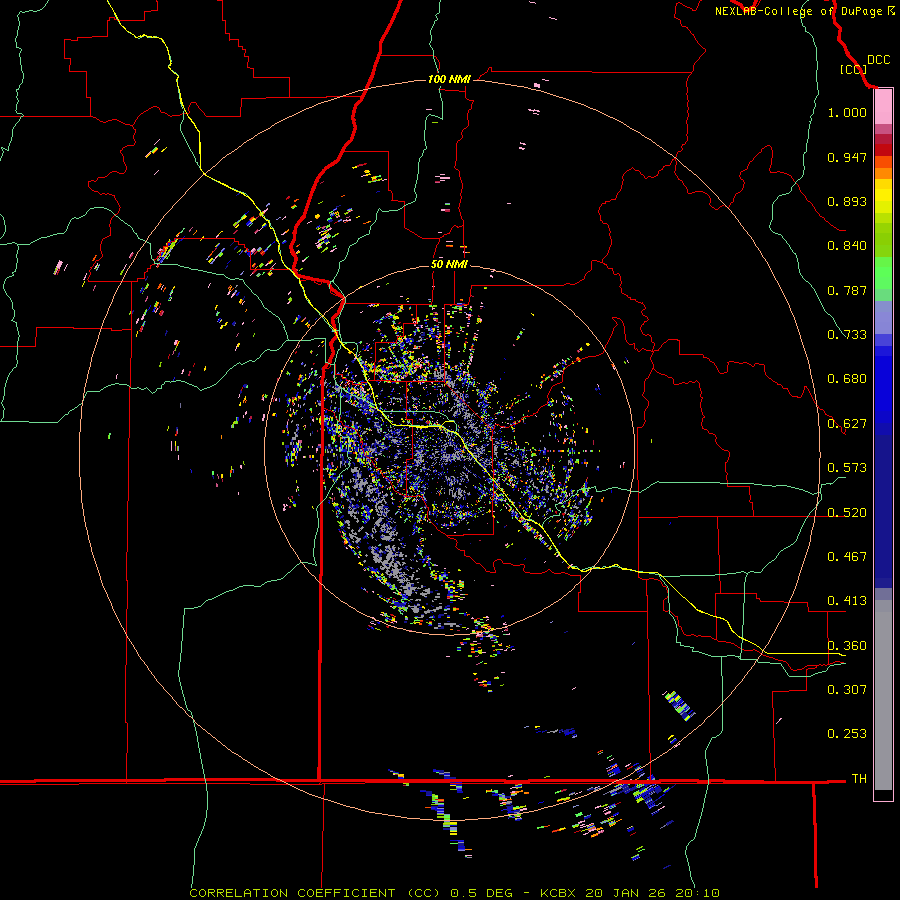This screenshot has width=900, height=900.
Task: Click the 0.520 scale value
Action: point(847,513)
